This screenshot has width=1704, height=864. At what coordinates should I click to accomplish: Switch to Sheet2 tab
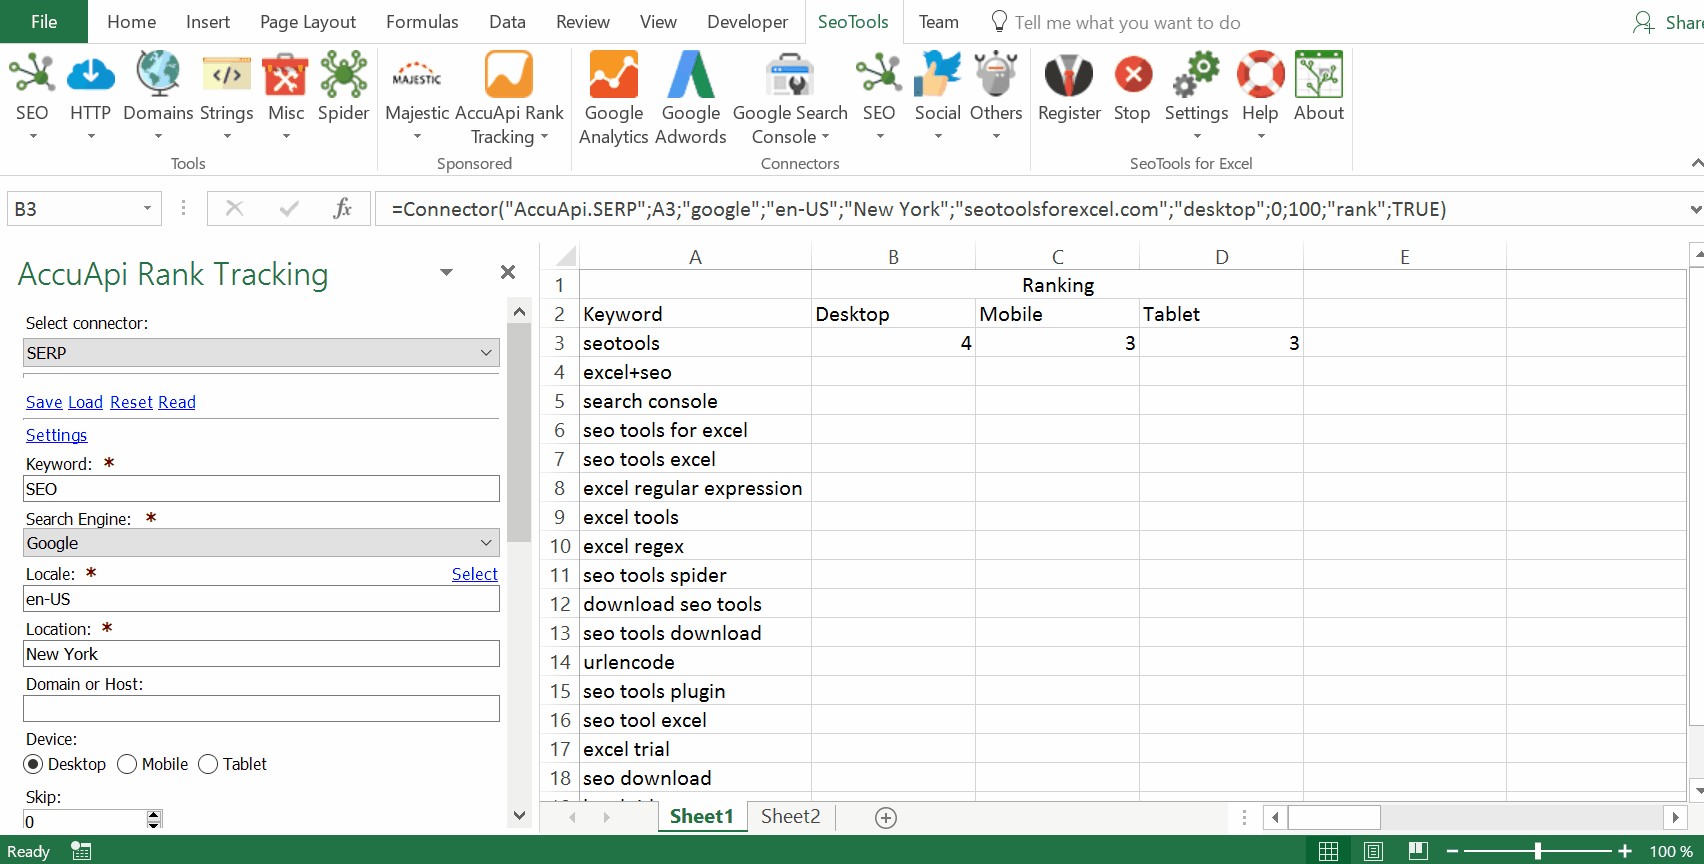[x=790, y=816]
